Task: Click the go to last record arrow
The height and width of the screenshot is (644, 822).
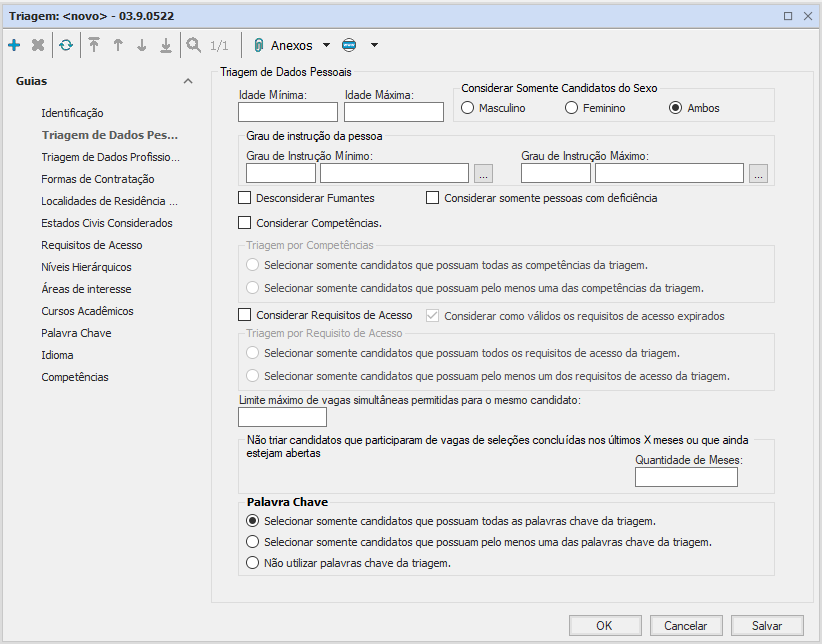Action: point(166,45)
